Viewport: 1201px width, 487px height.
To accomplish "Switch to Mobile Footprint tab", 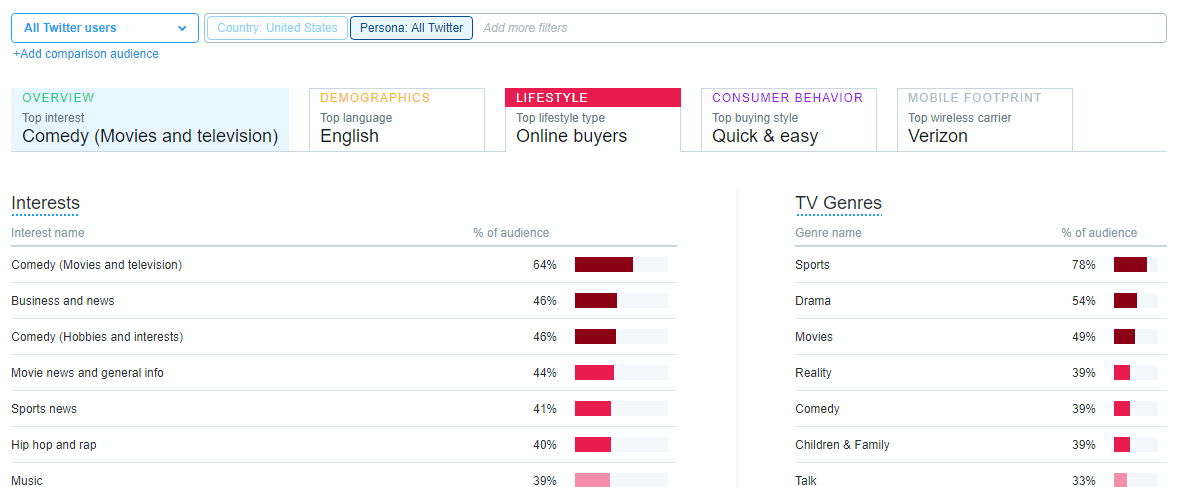I will pyautogui.click(x=984, y=120).
